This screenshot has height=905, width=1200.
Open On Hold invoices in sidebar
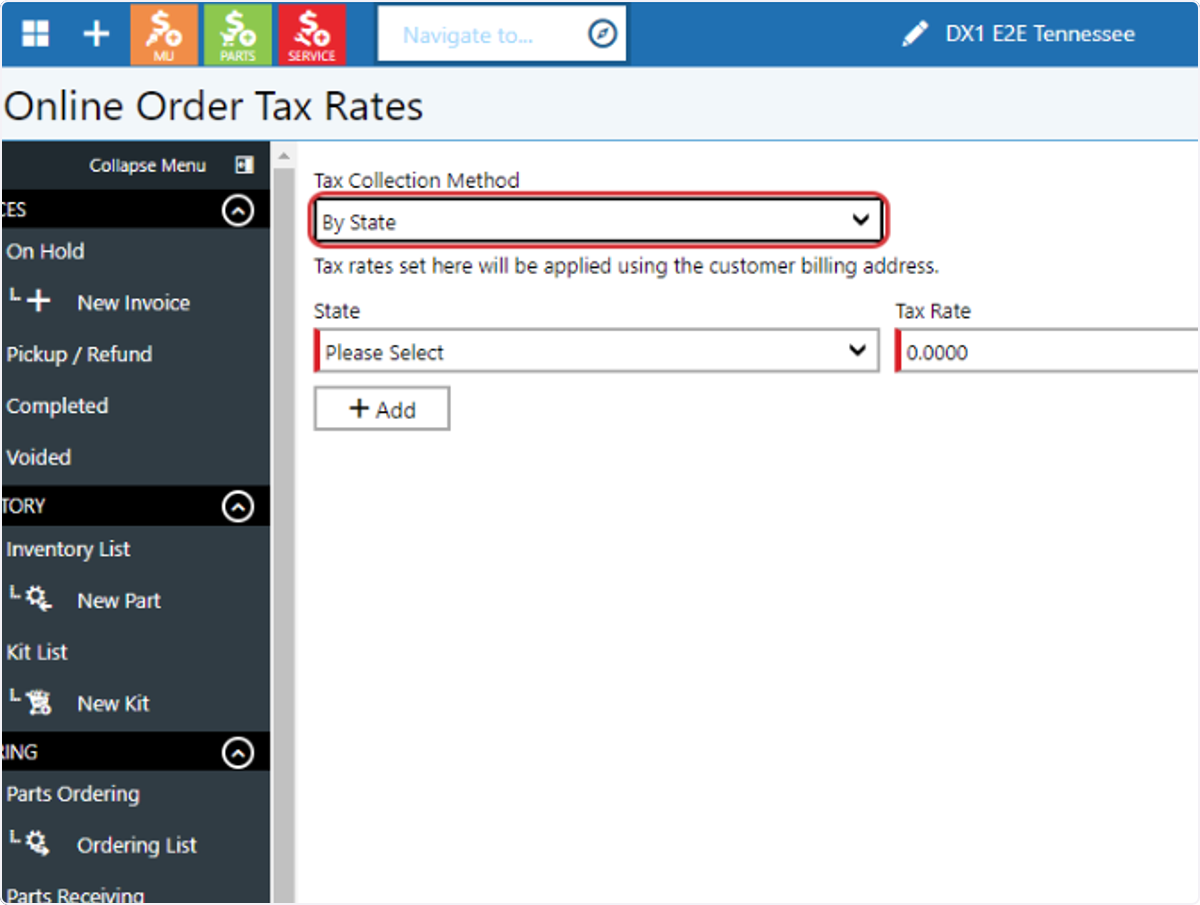coord(45,252)
